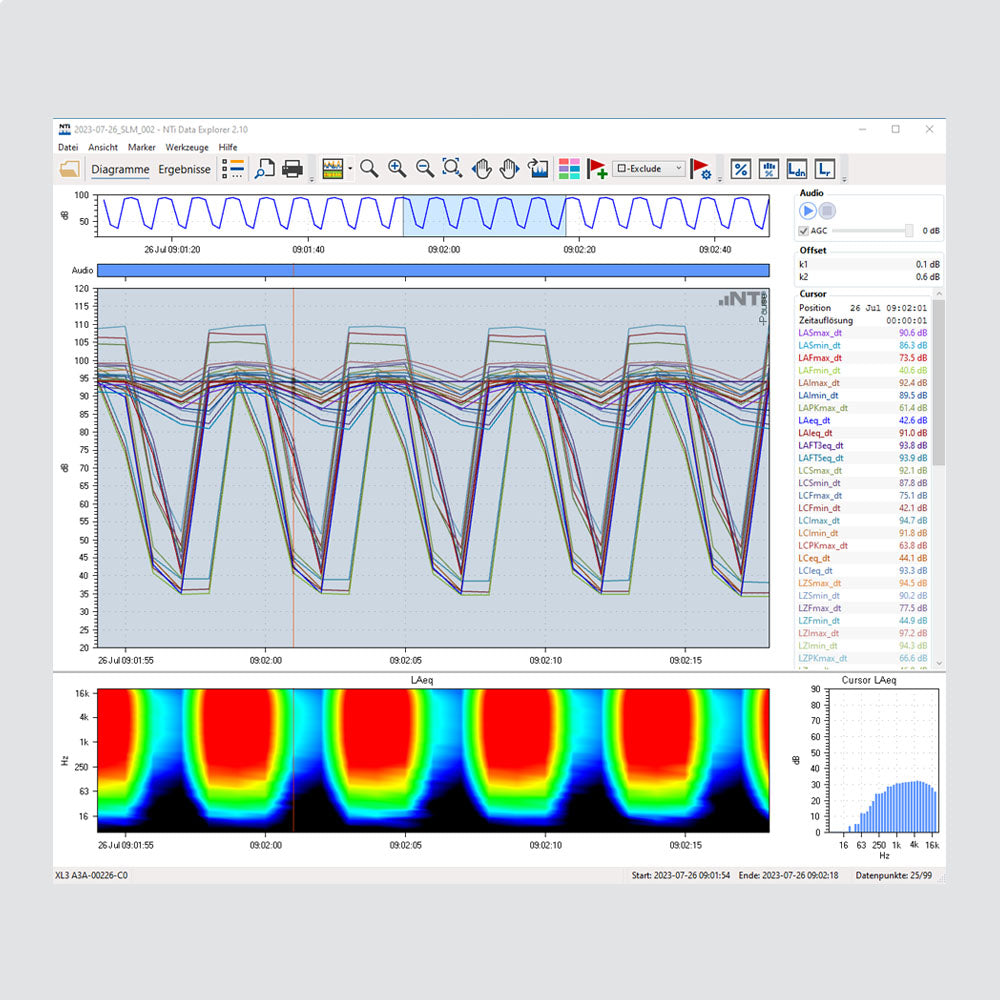
Task: Click the open folder icon in toolbar
Action: click(69, 169)
